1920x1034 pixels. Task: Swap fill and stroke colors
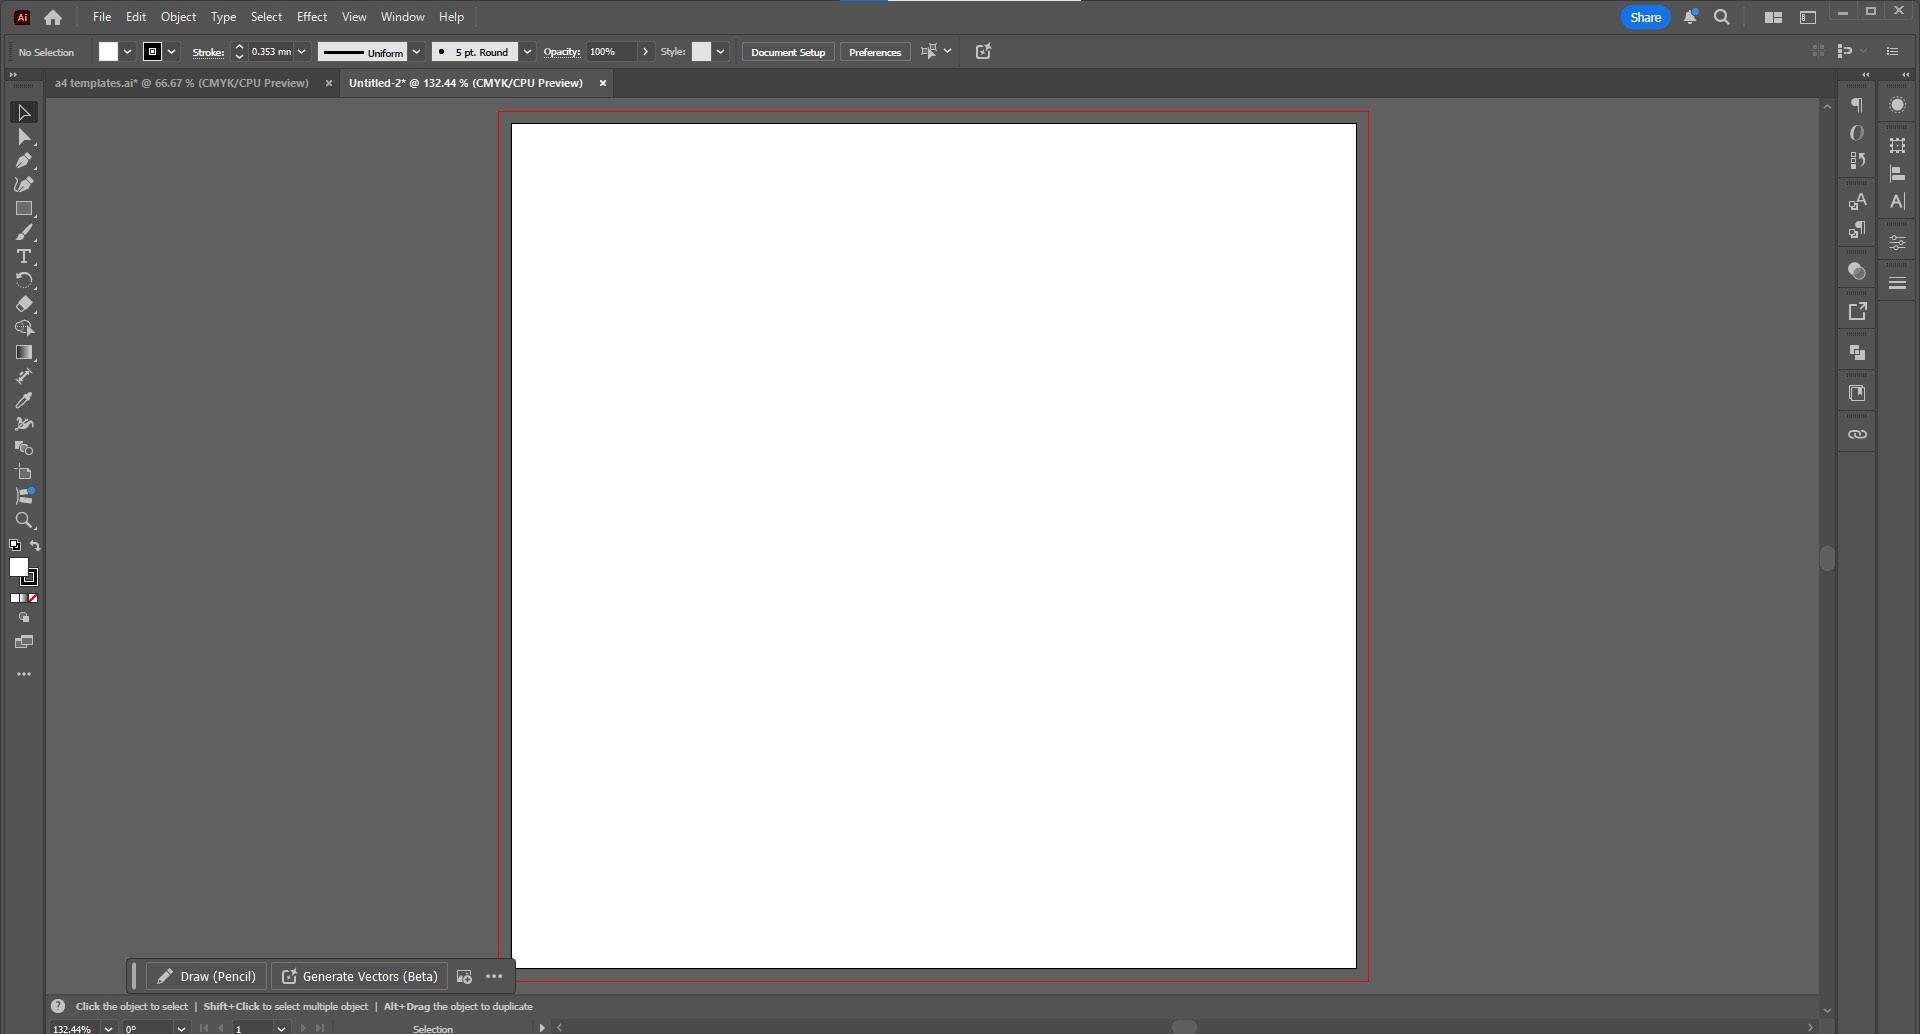click(x=35, y=546)
